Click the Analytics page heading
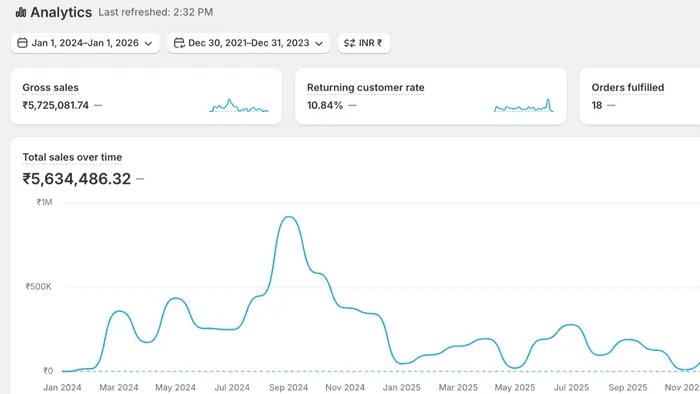The width and height of the screenshot is (700, 394). tap(61, 12)
